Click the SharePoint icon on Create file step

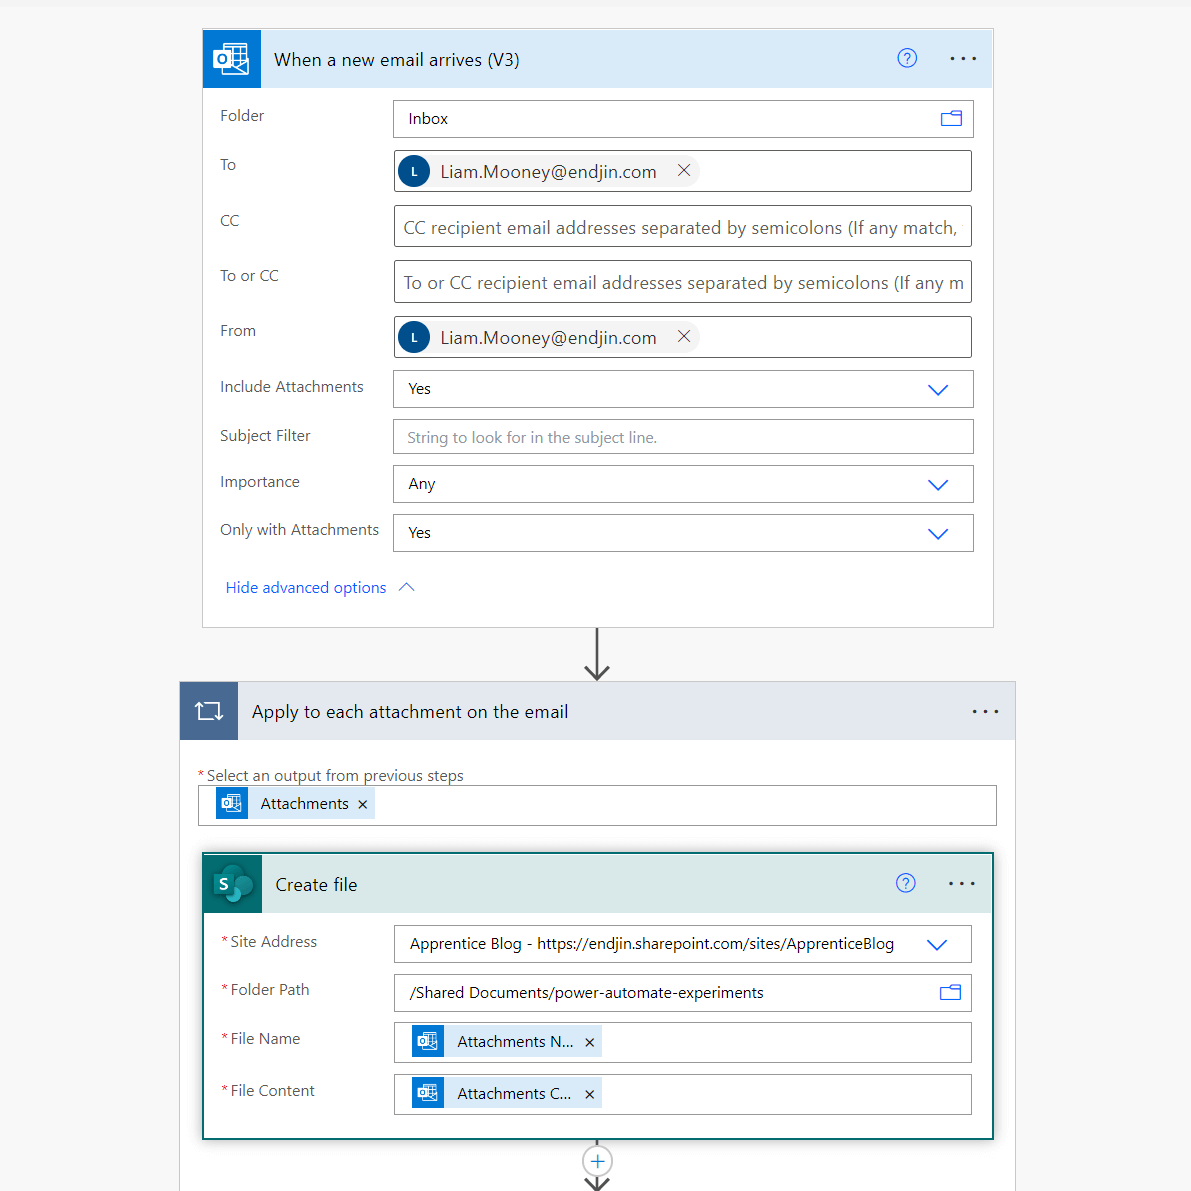231,884
